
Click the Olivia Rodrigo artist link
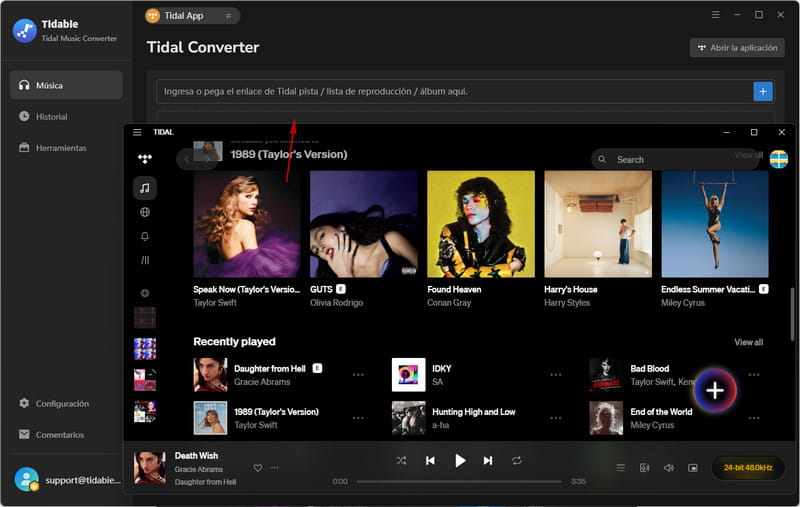click(x=336, y=302)
